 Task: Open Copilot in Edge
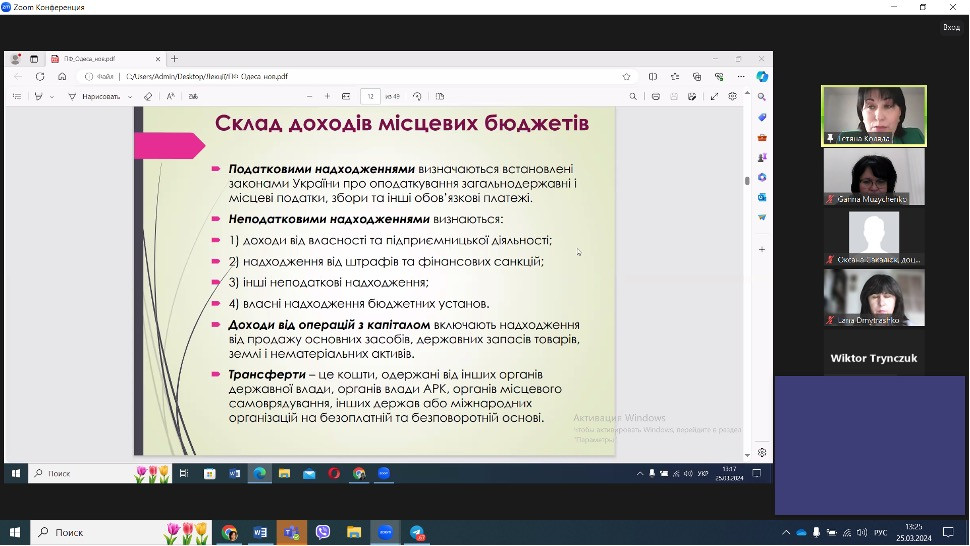pyautogui.click(x=762, y=77)
